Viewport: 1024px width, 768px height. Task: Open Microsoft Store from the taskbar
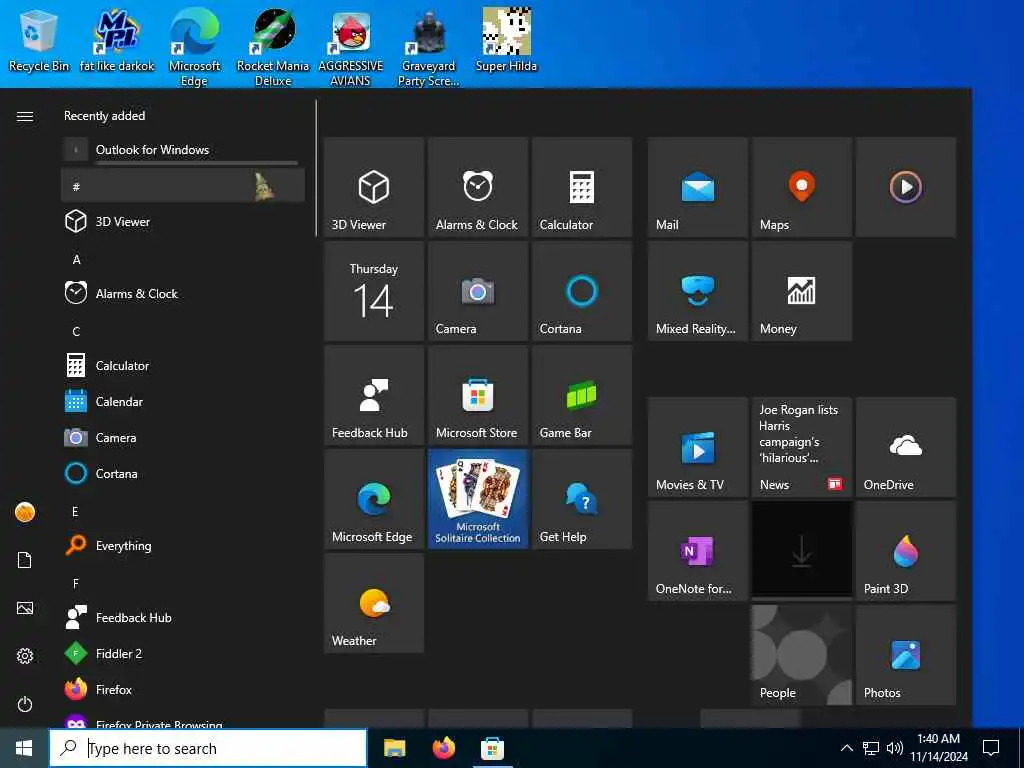(492, 748)
